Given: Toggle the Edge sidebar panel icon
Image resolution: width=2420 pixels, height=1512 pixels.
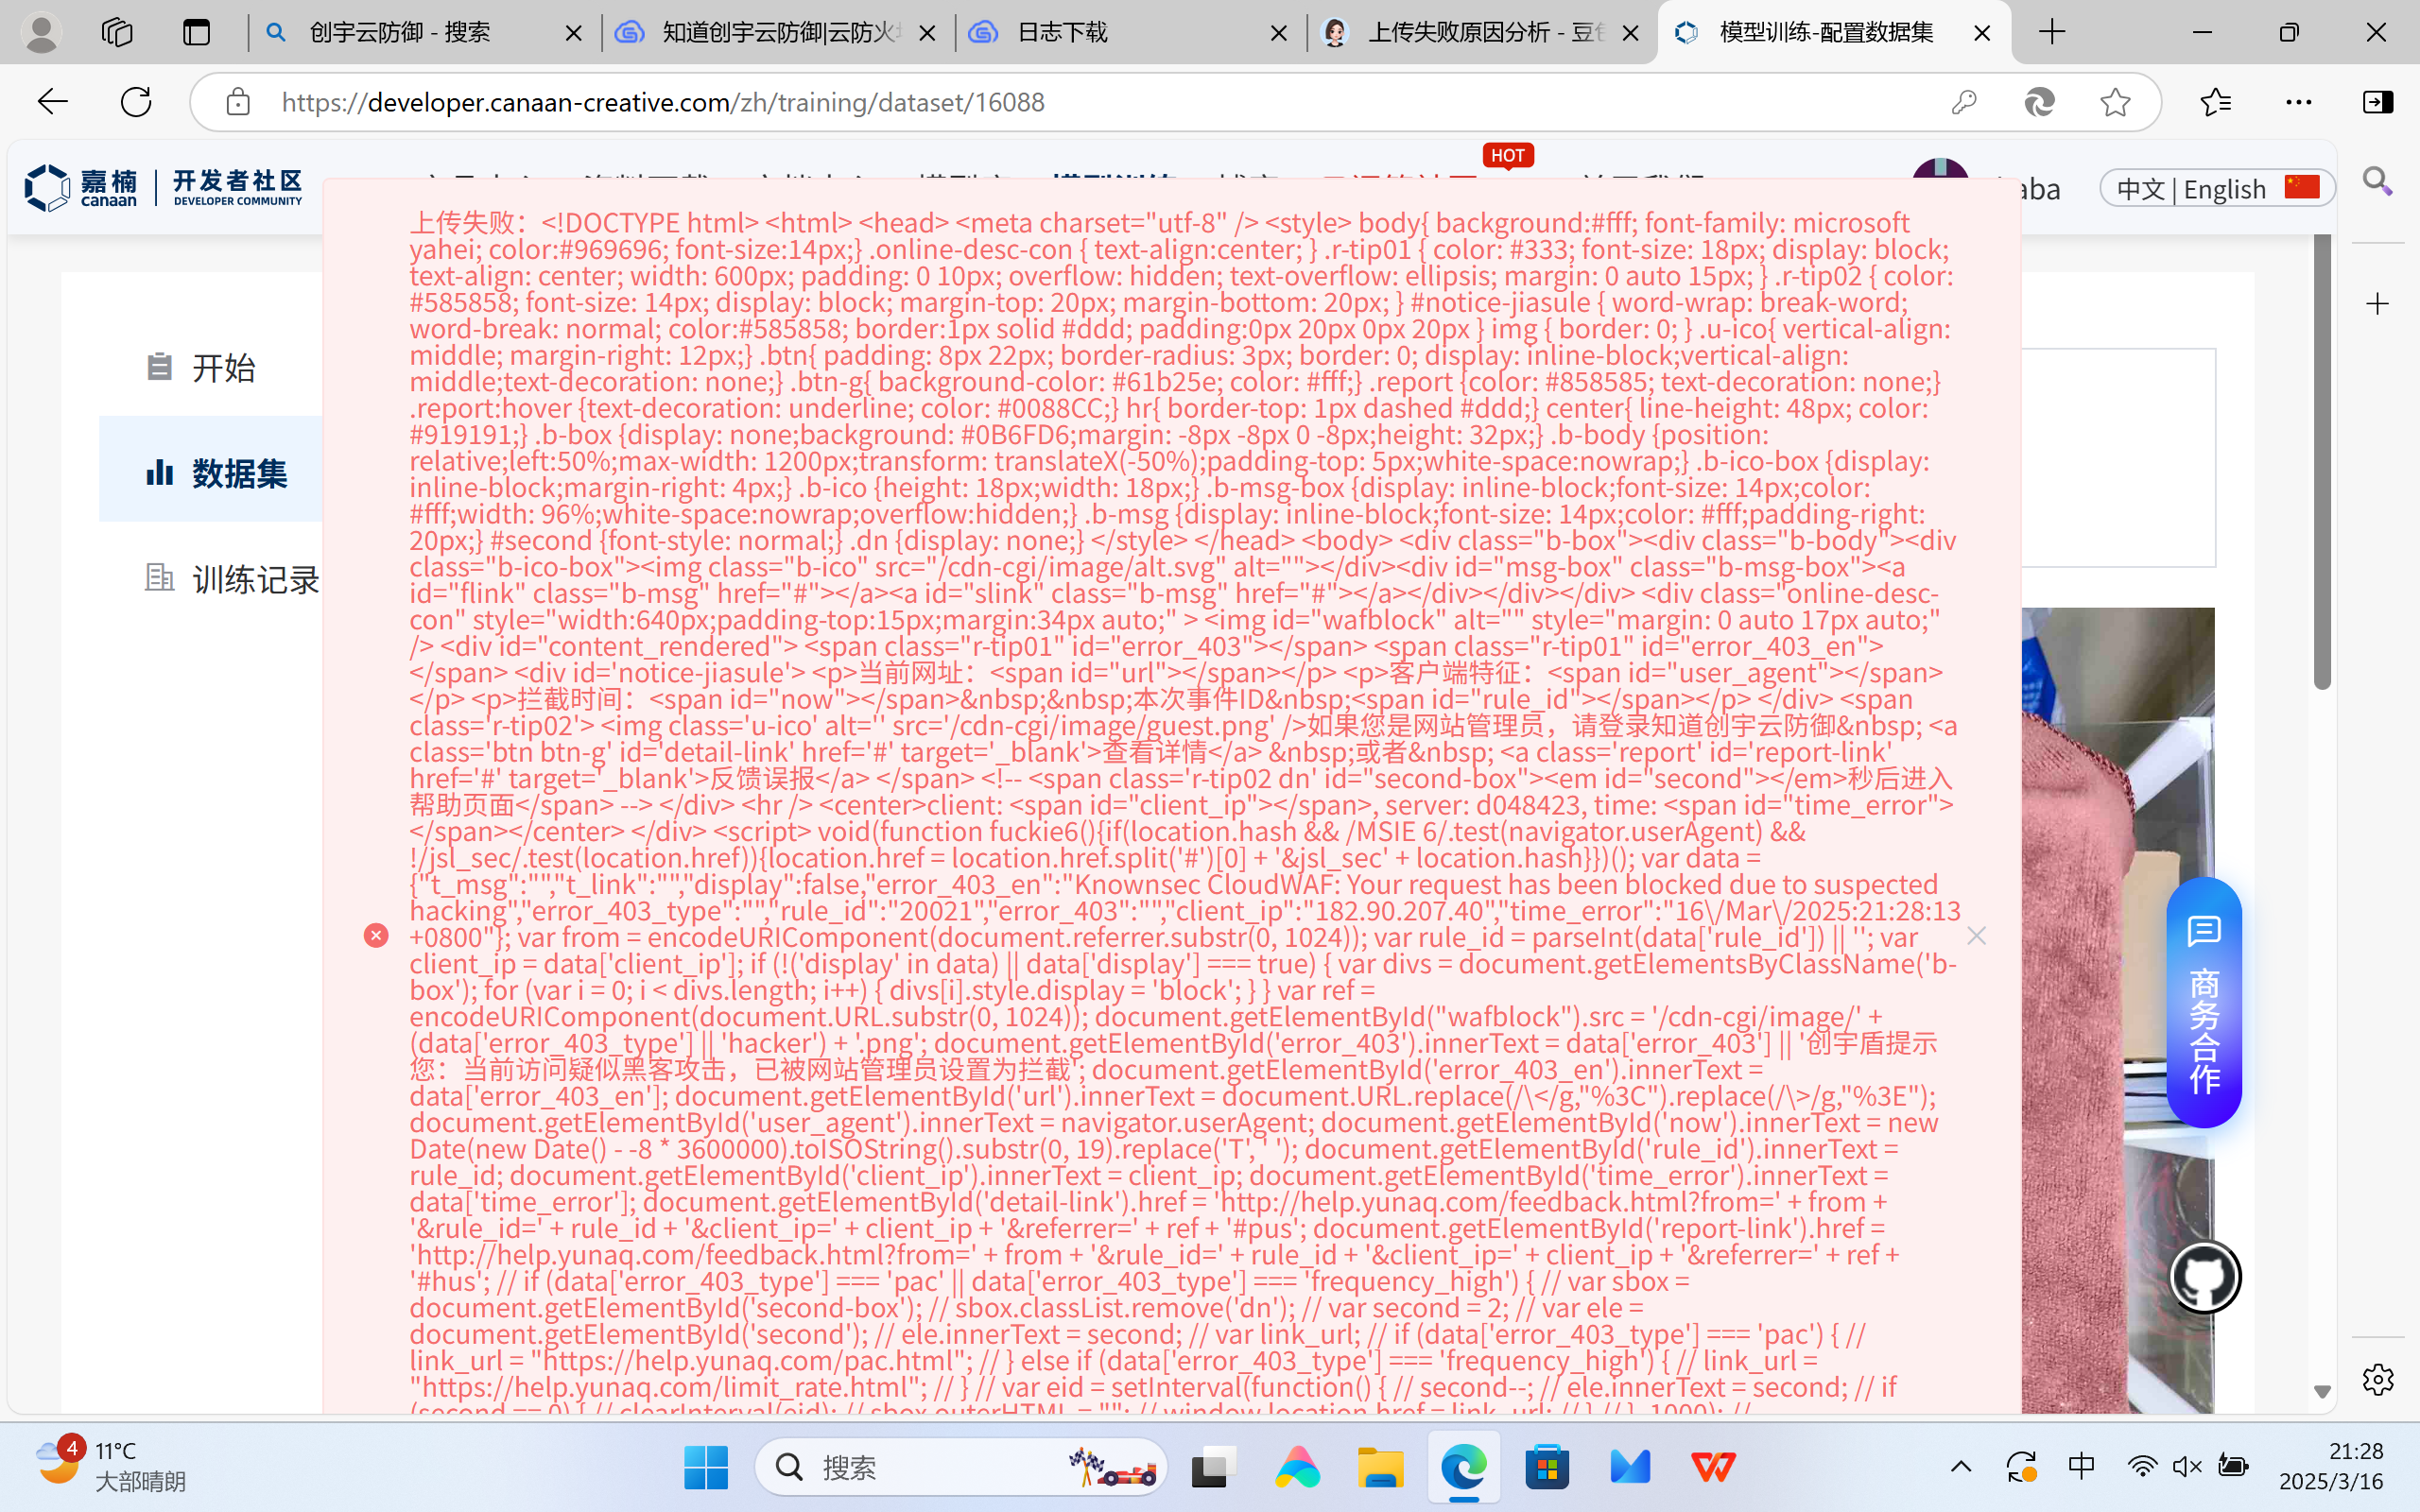Looking at the screenshot, I should pos(2377,102).
